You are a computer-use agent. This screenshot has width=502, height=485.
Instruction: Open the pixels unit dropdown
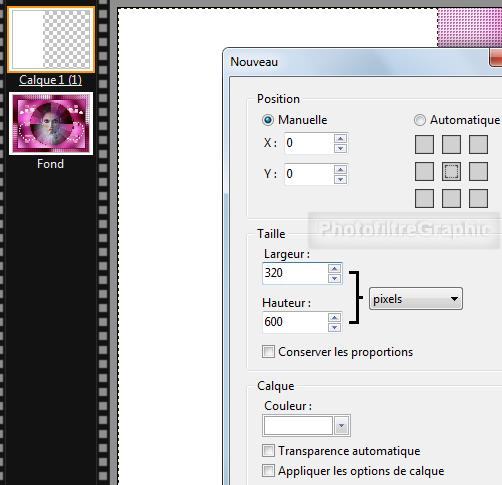pos(416,299)
